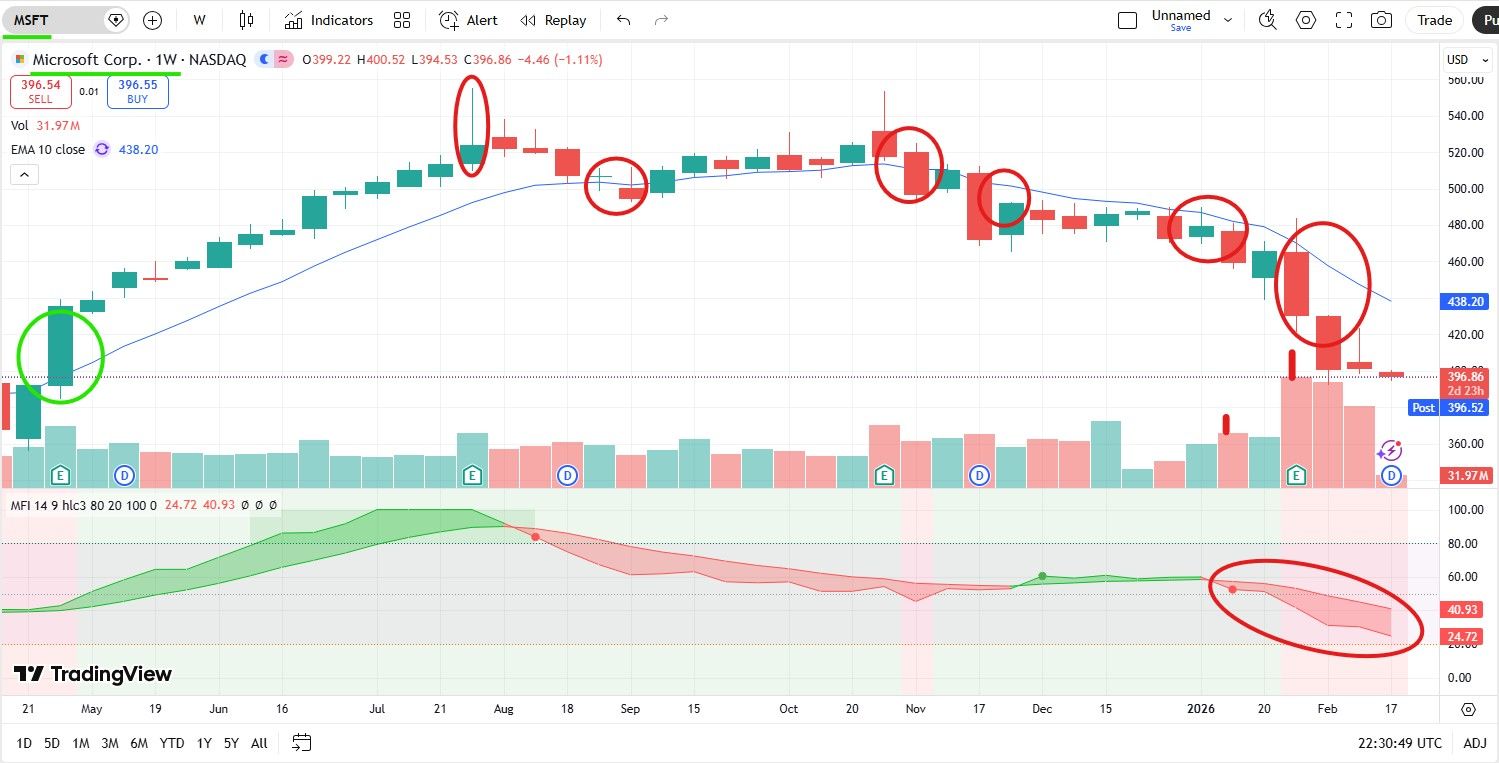The image size is (1499, 763).
Task: Undo the last chart action
Action: (x=624, y=20)
